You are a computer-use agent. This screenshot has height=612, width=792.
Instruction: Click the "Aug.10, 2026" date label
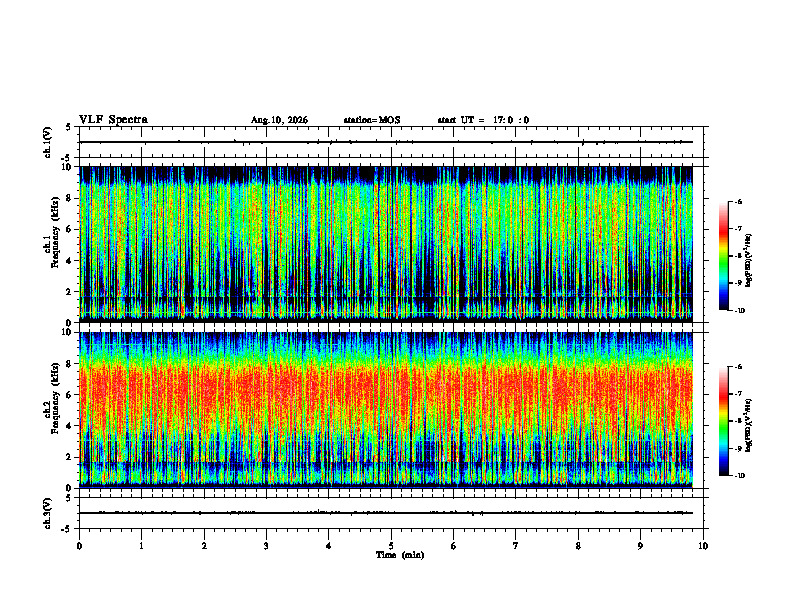(x=279, y=120)
